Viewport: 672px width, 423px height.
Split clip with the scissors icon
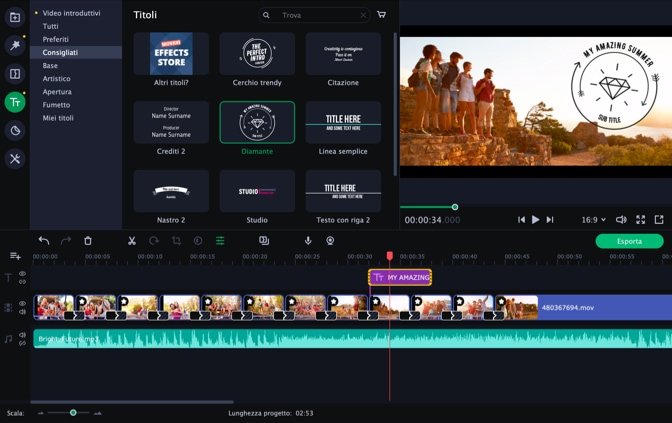132,241
